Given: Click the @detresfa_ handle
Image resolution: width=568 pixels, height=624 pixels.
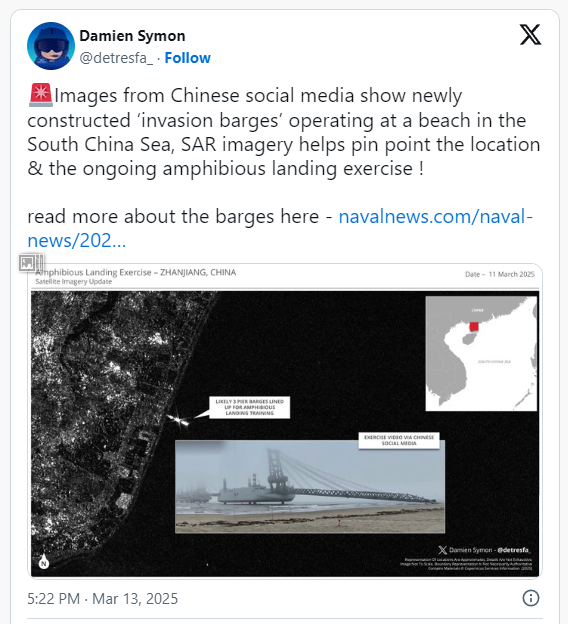Looking at the screenshot, I should point(116,58).
